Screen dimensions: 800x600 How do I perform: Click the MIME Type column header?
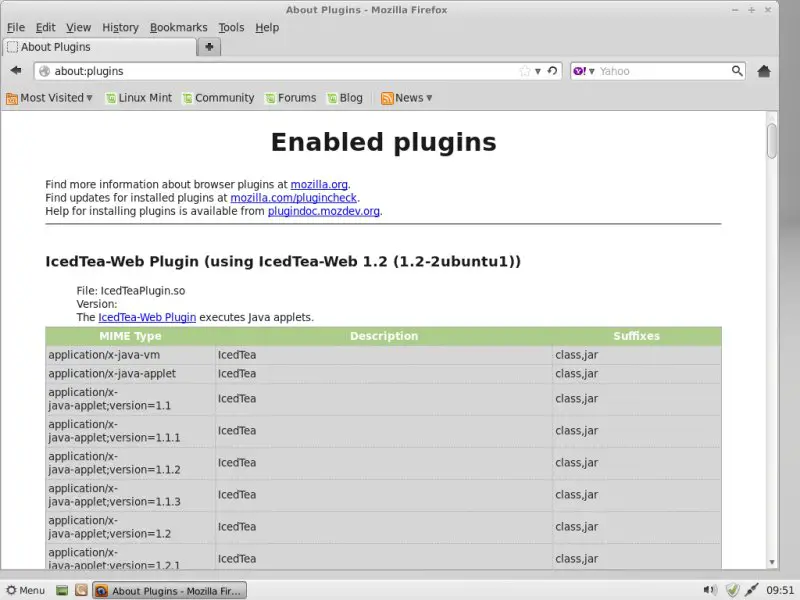coord(130,336)
